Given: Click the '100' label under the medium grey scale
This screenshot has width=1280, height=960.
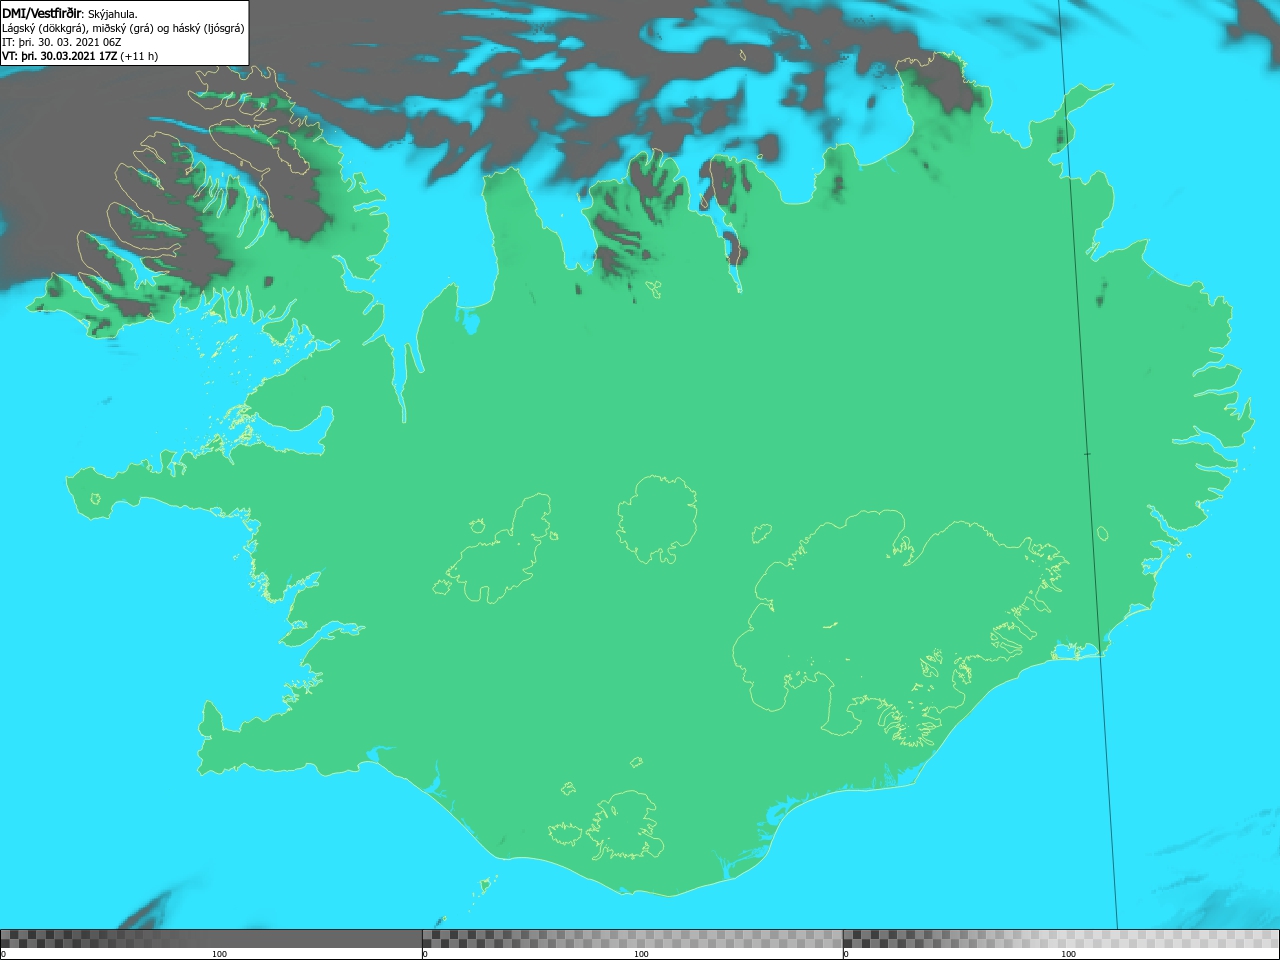Looking at the screenshot, I should [641, 954].
